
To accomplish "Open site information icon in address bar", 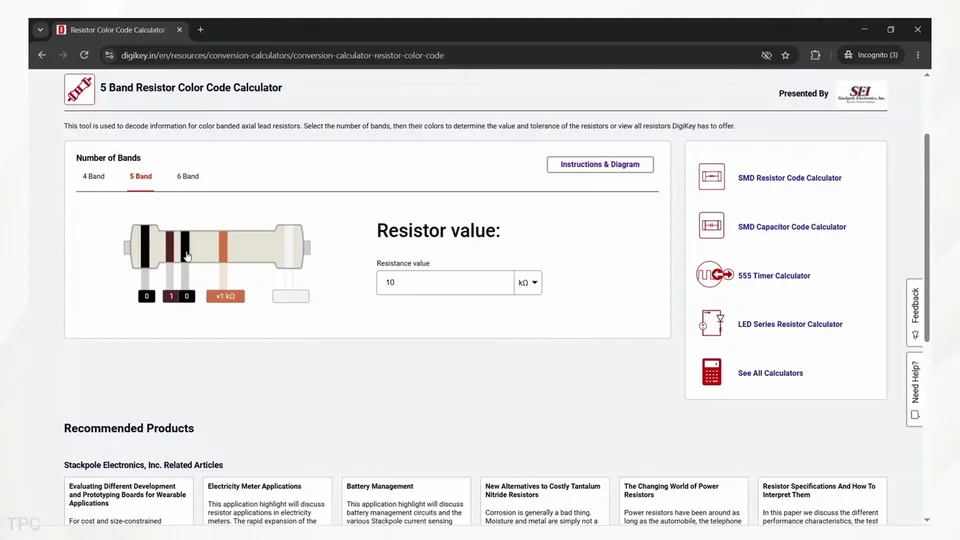I will [108, 55].
